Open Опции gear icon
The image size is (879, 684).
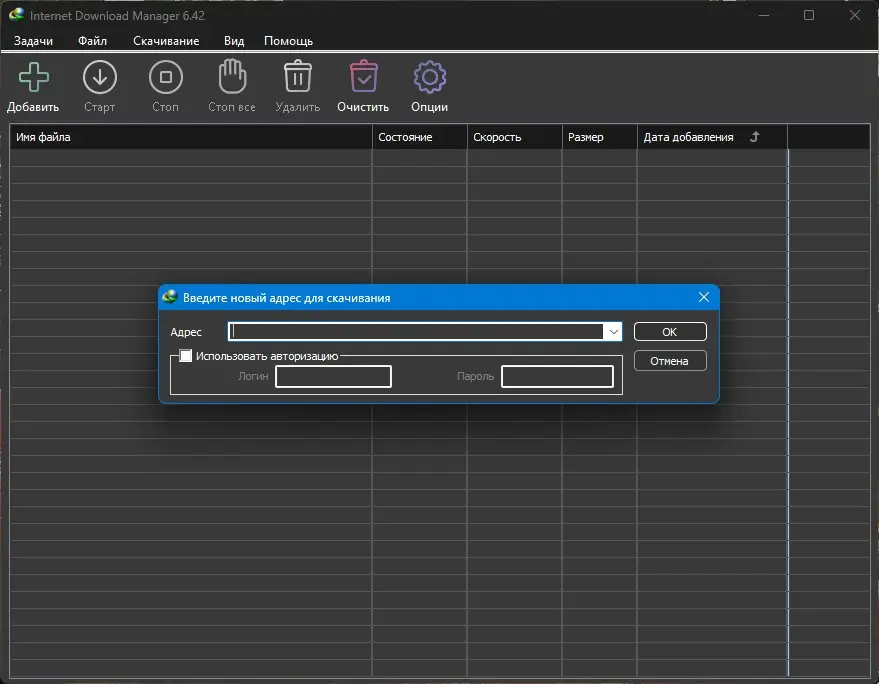pyautogui.click(x=429, y=77)
